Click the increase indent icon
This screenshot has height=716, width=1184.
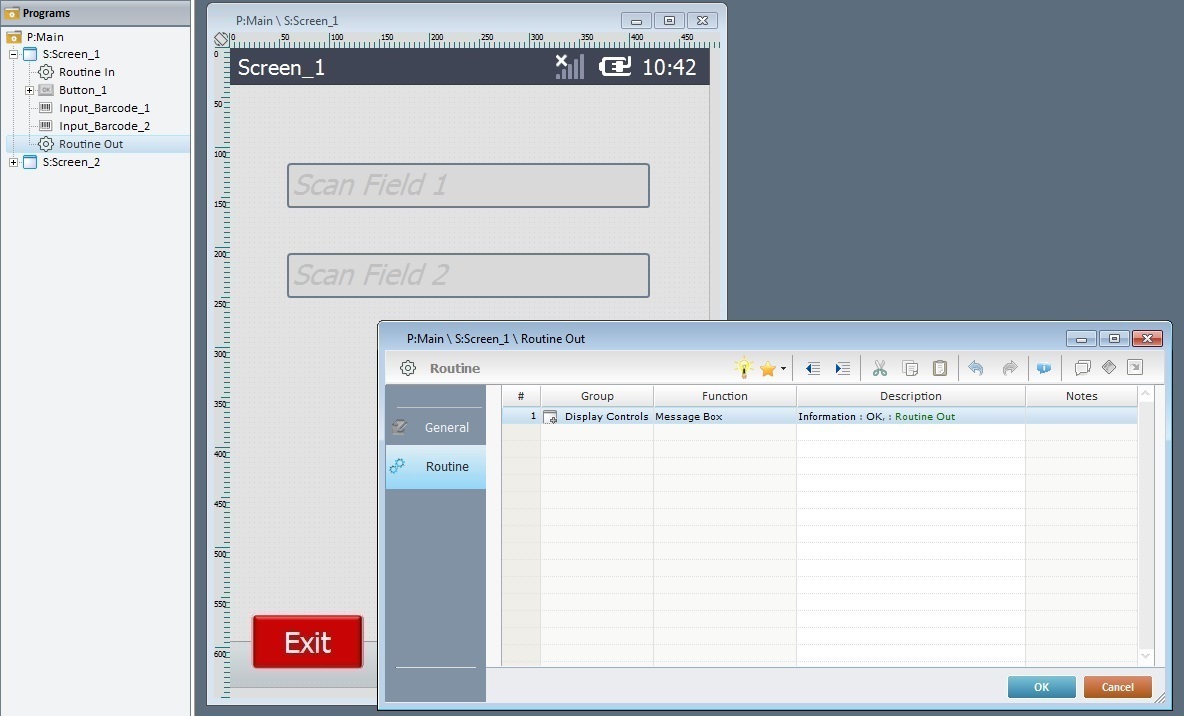pos(843,369)
